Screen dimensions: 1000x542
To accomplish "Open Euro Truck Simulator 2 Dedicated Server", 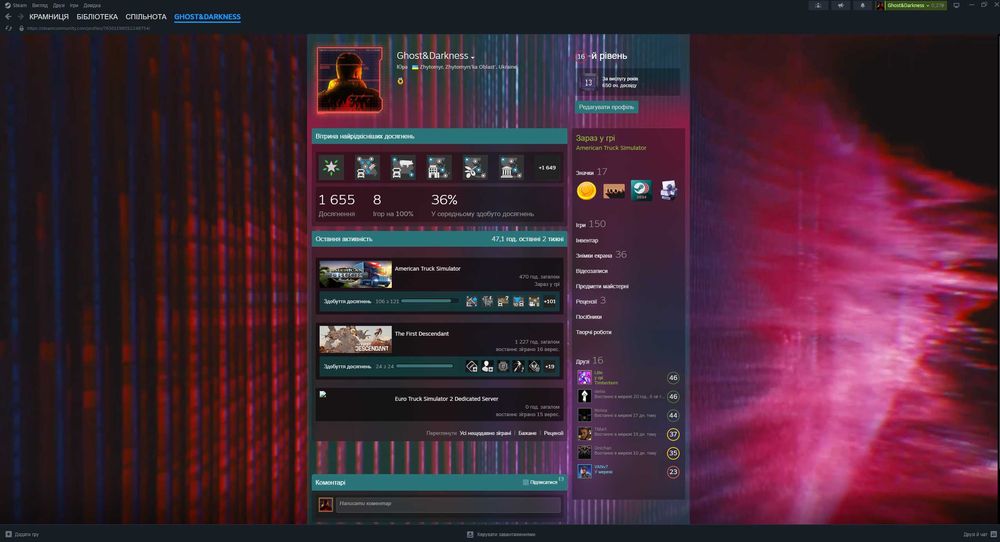I will point(446,399).
